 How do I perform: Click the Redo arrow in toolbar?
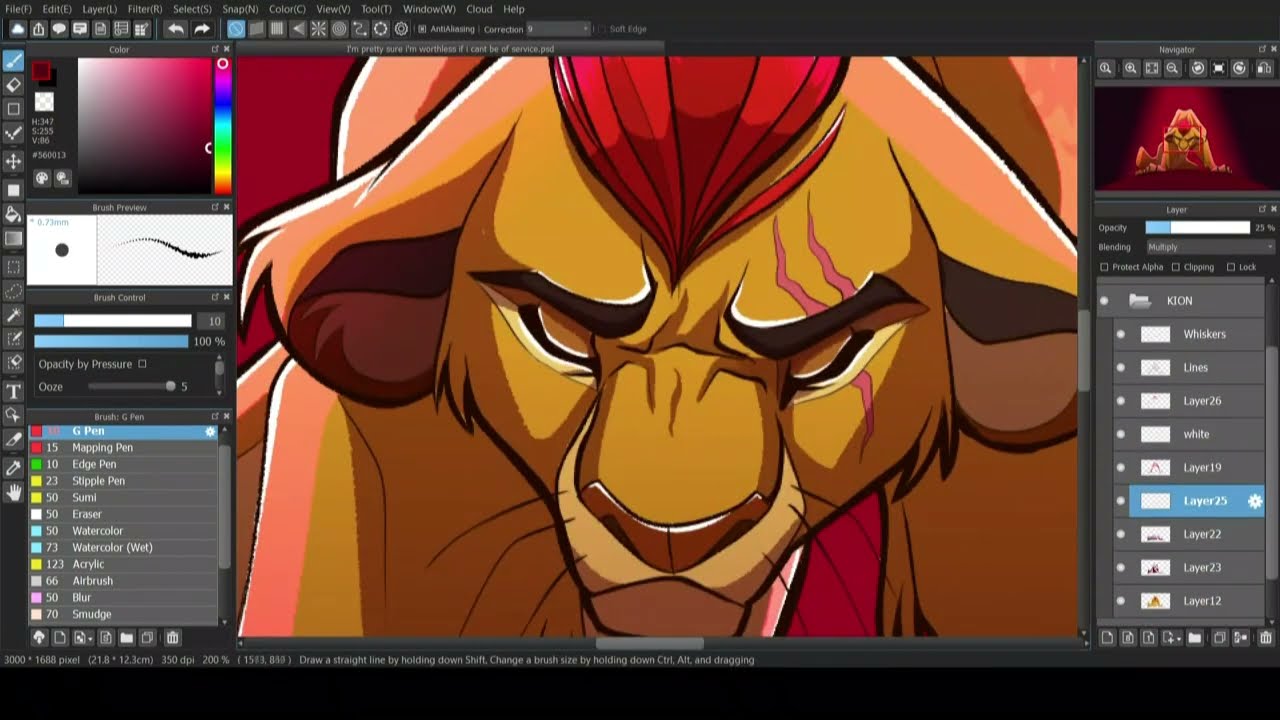pos(201,29)
